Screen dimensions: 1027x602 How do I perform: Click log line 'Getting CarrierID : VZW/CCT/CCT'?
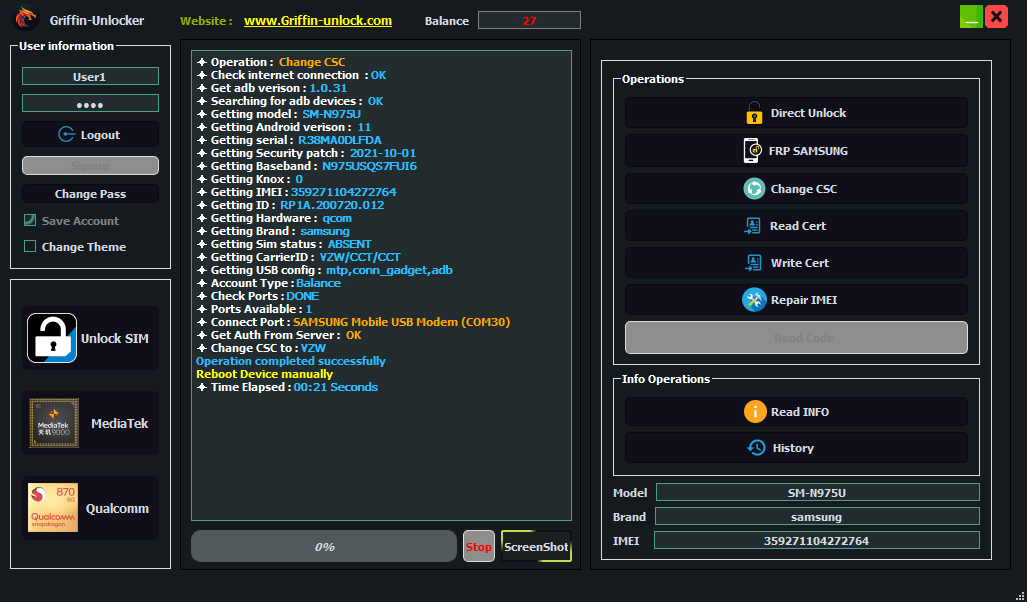[x=299, y=257]
